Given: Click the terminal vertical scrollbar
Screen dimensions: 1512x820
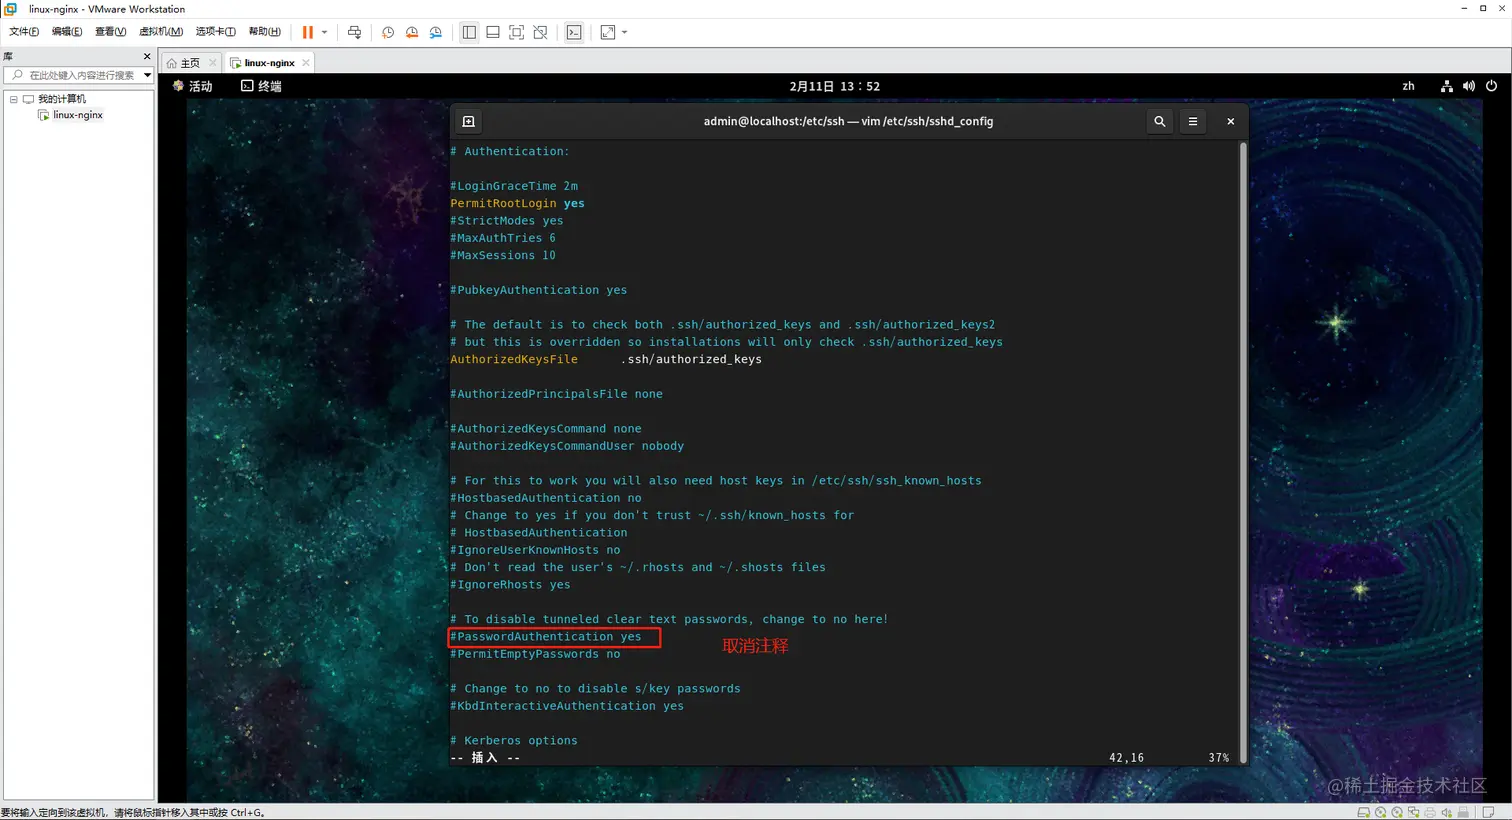Looking at the screenshot, I should 1243,452.
